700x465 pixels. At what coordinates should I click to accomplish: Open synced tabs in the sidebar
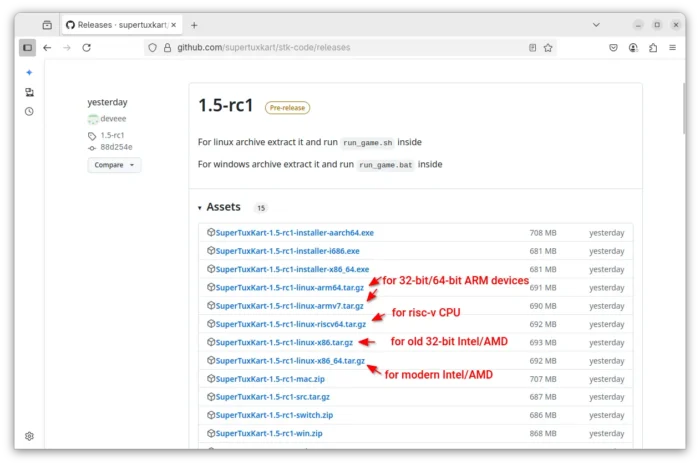coord(29,92)
